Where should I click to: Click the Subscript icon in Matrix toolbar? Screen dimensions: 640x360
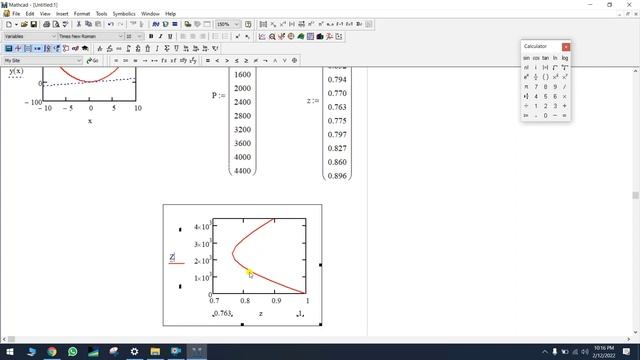point(273,24)
